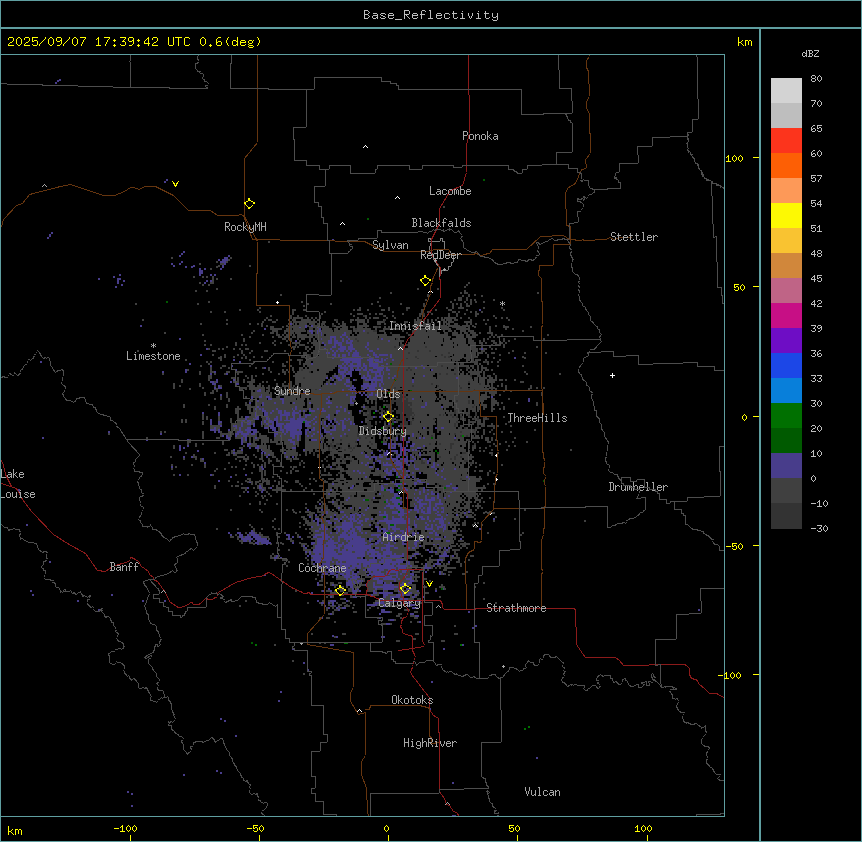
Task: Click the RedDeer city label
Action: 440,255
